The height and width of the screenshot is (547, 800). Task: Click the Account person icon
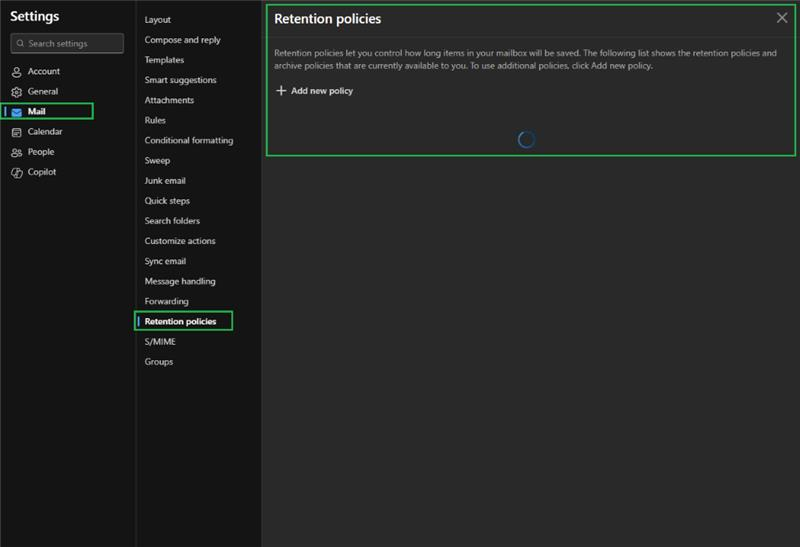17,72
